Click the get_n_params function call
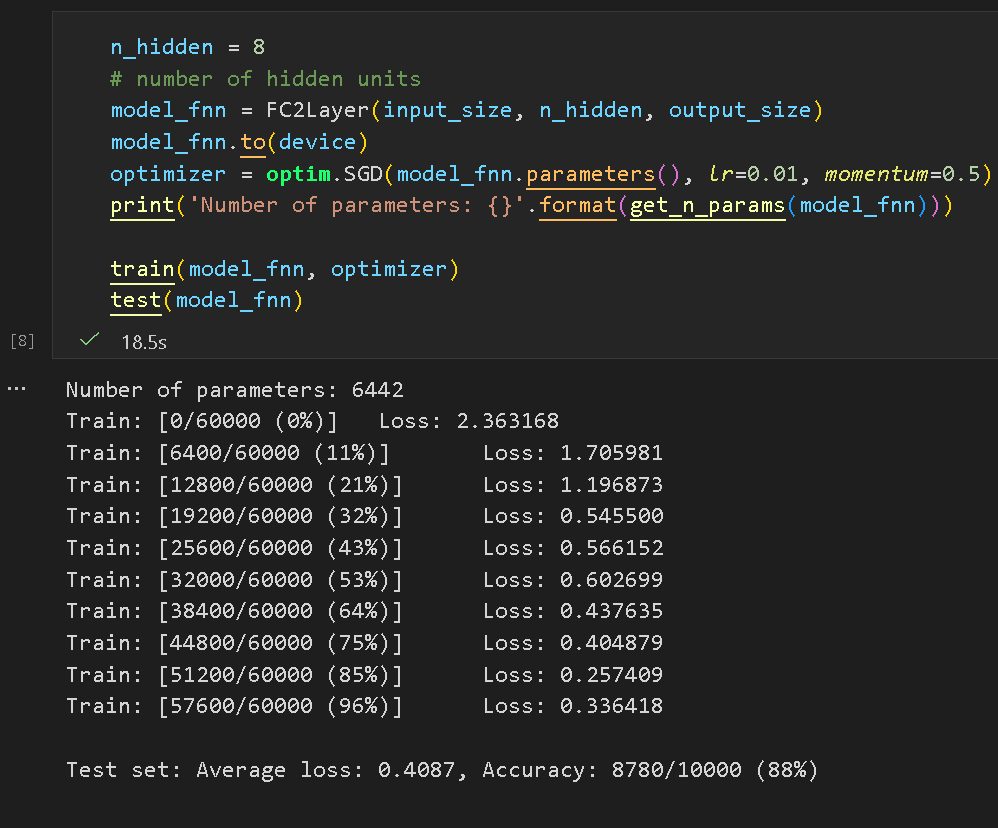998x828 pixels. pos(707,206)
